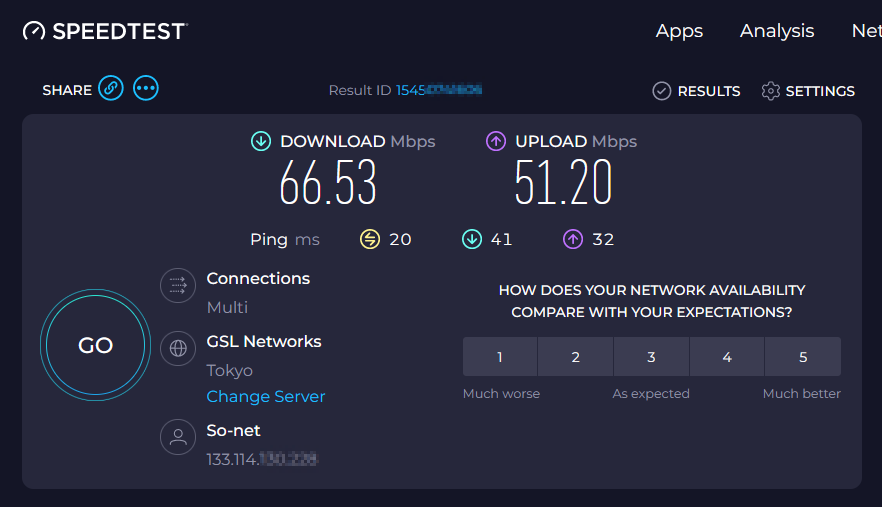Rate network availability as 5
882x507 pixels.
(x=803, y=357)
